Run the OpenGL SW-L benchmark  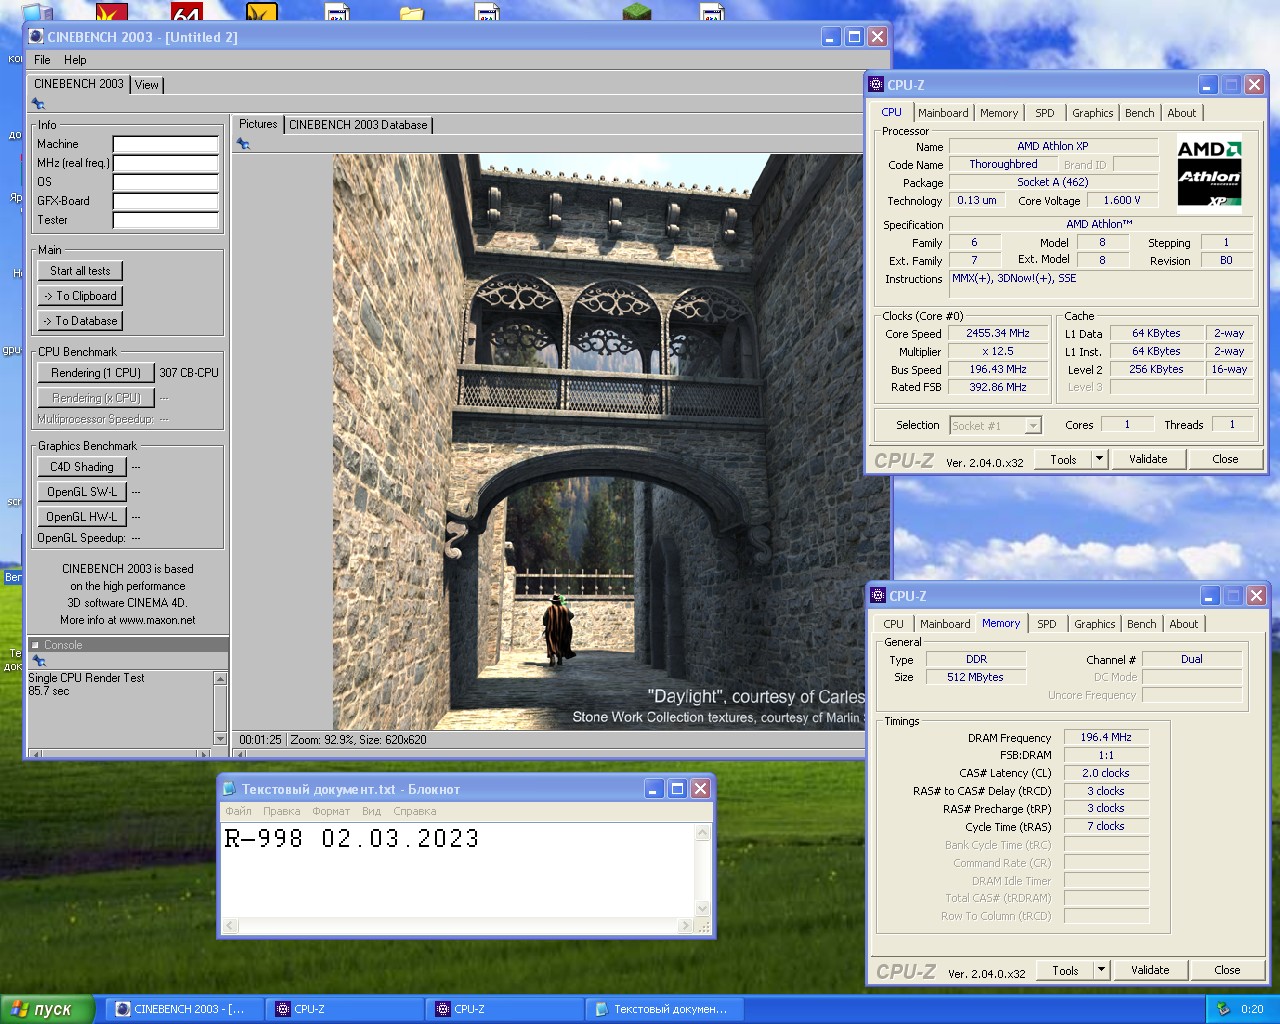[x=82, y=492]
